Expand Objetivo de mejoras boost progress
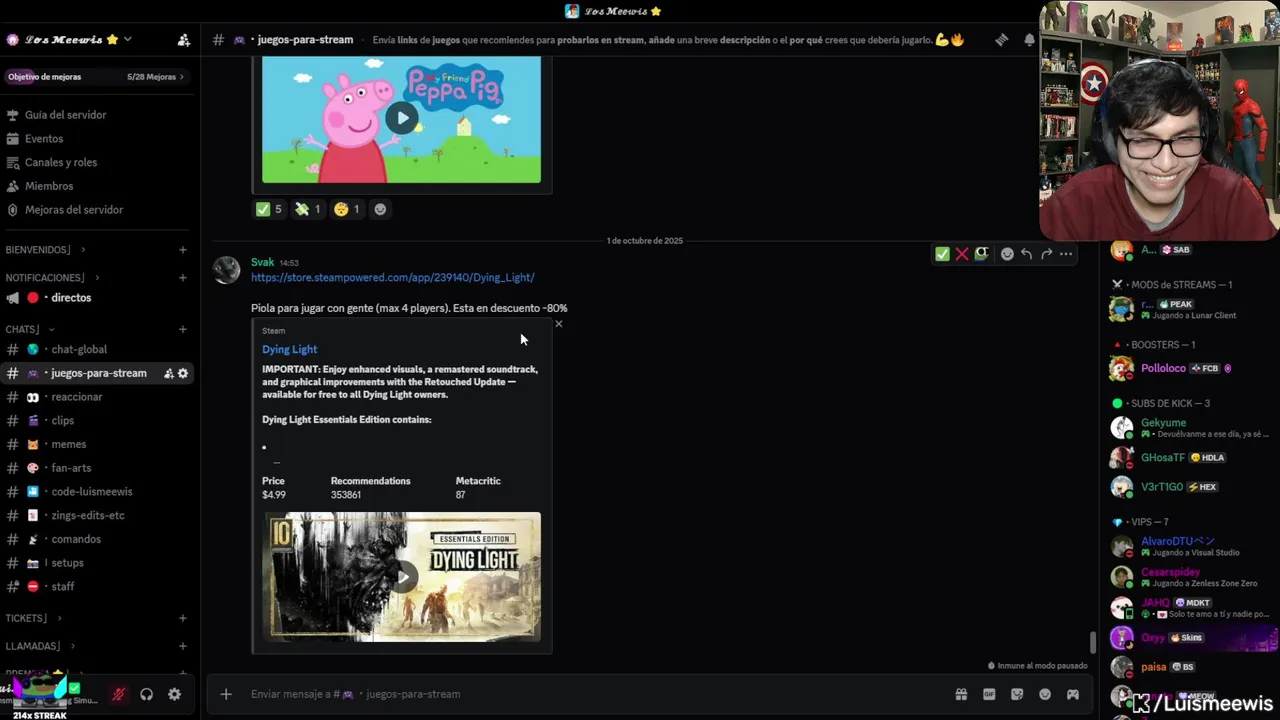This screenshot has height=720, width=1280. coord(96,76)
